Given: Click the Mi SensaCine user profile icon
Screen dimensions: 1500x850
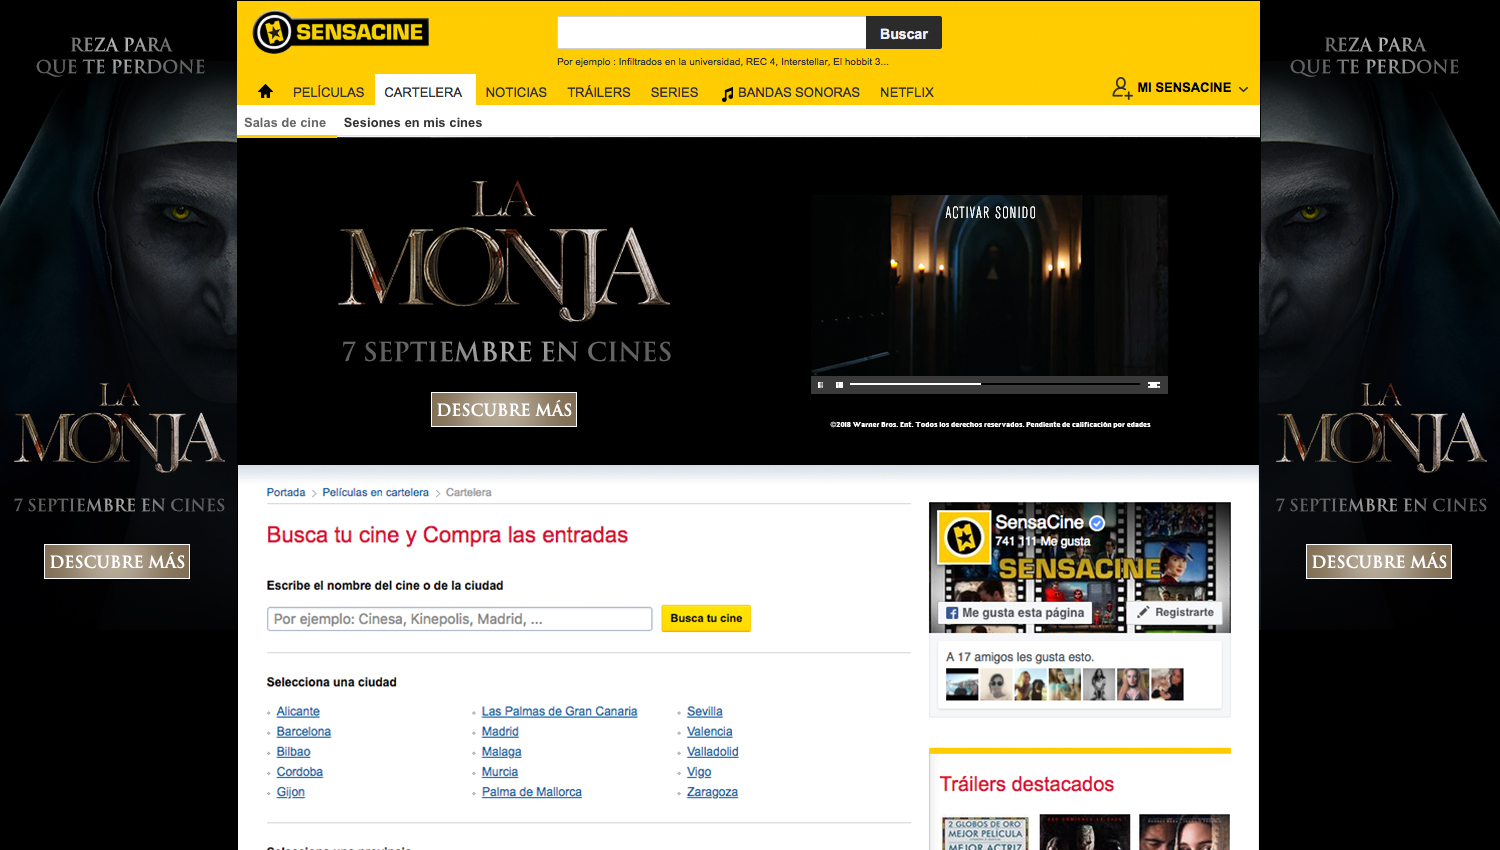Looking at the screenshot, I should coord(1122,88).
